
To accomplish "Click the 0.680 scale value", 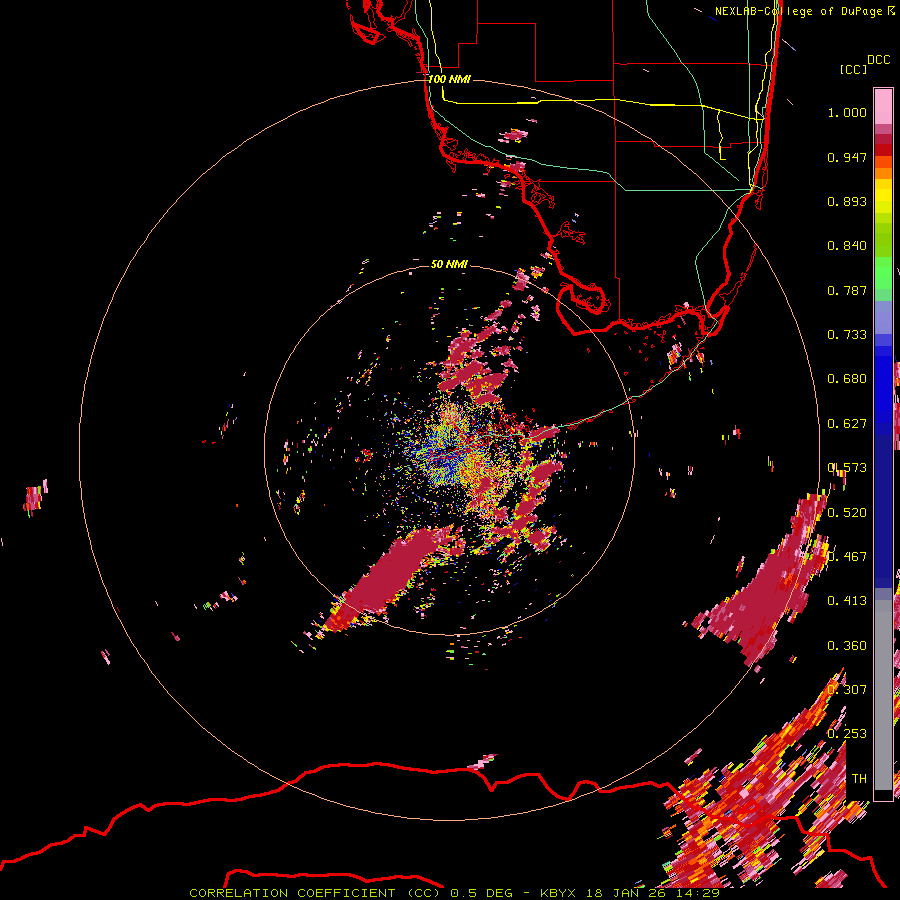I will coord(847,379).
